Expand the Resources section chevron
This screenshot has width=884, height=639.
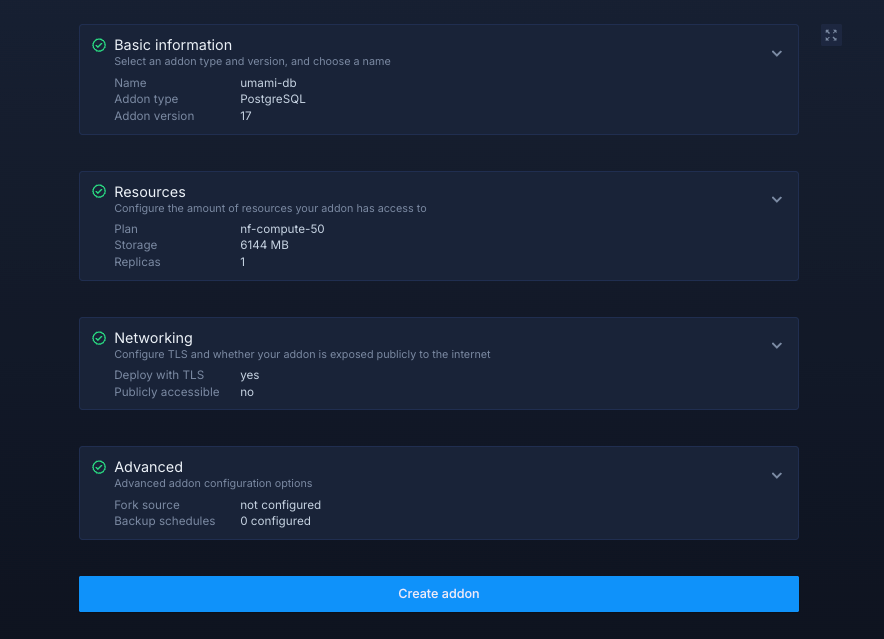pos(777,199)
